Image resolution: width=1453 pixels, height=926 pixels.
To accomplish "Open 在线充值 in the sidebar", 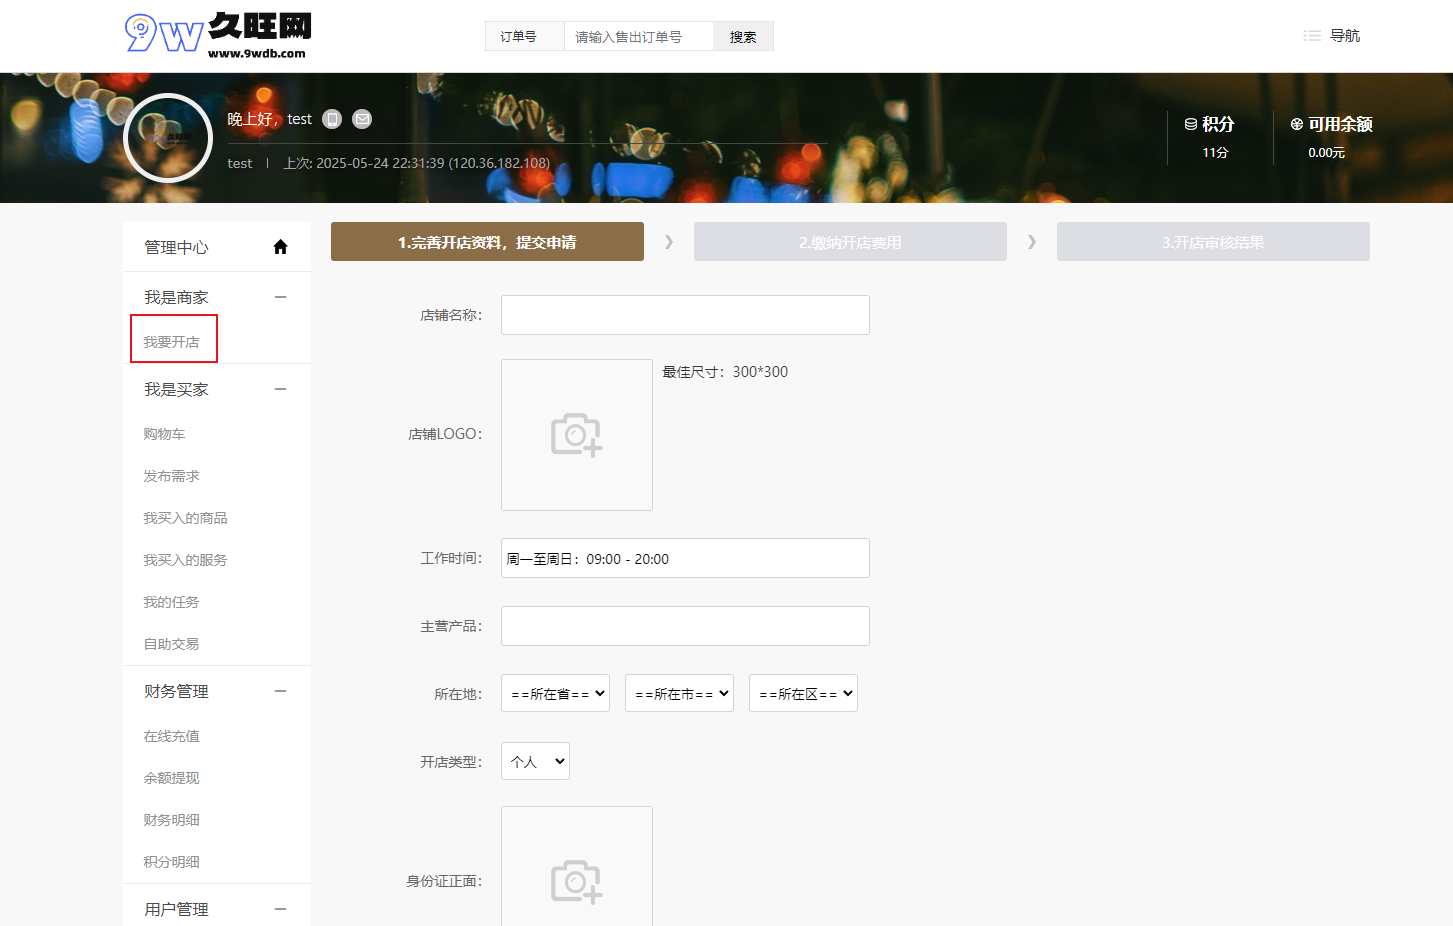I will pos(171,736).
